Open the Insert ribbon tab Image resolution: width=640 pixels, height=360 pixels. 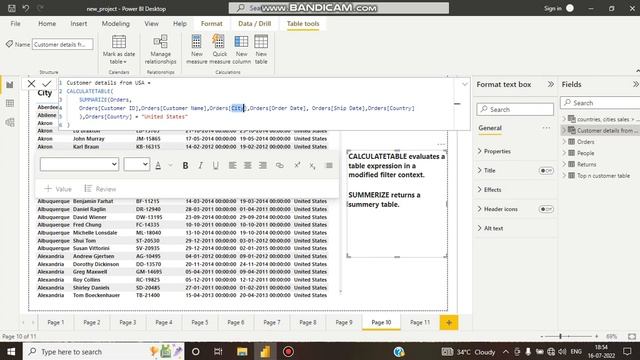(79, 24)
